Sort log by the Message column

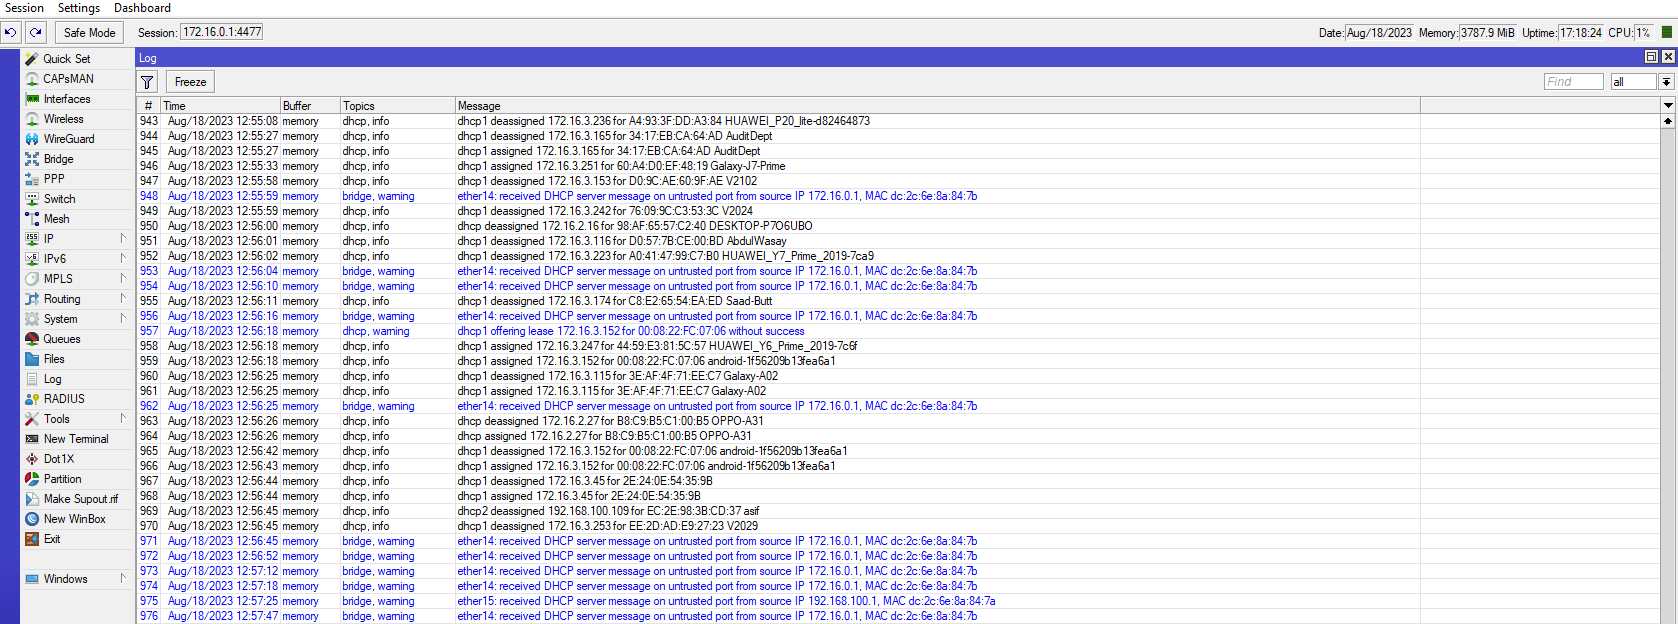click(x=937, y=105)
